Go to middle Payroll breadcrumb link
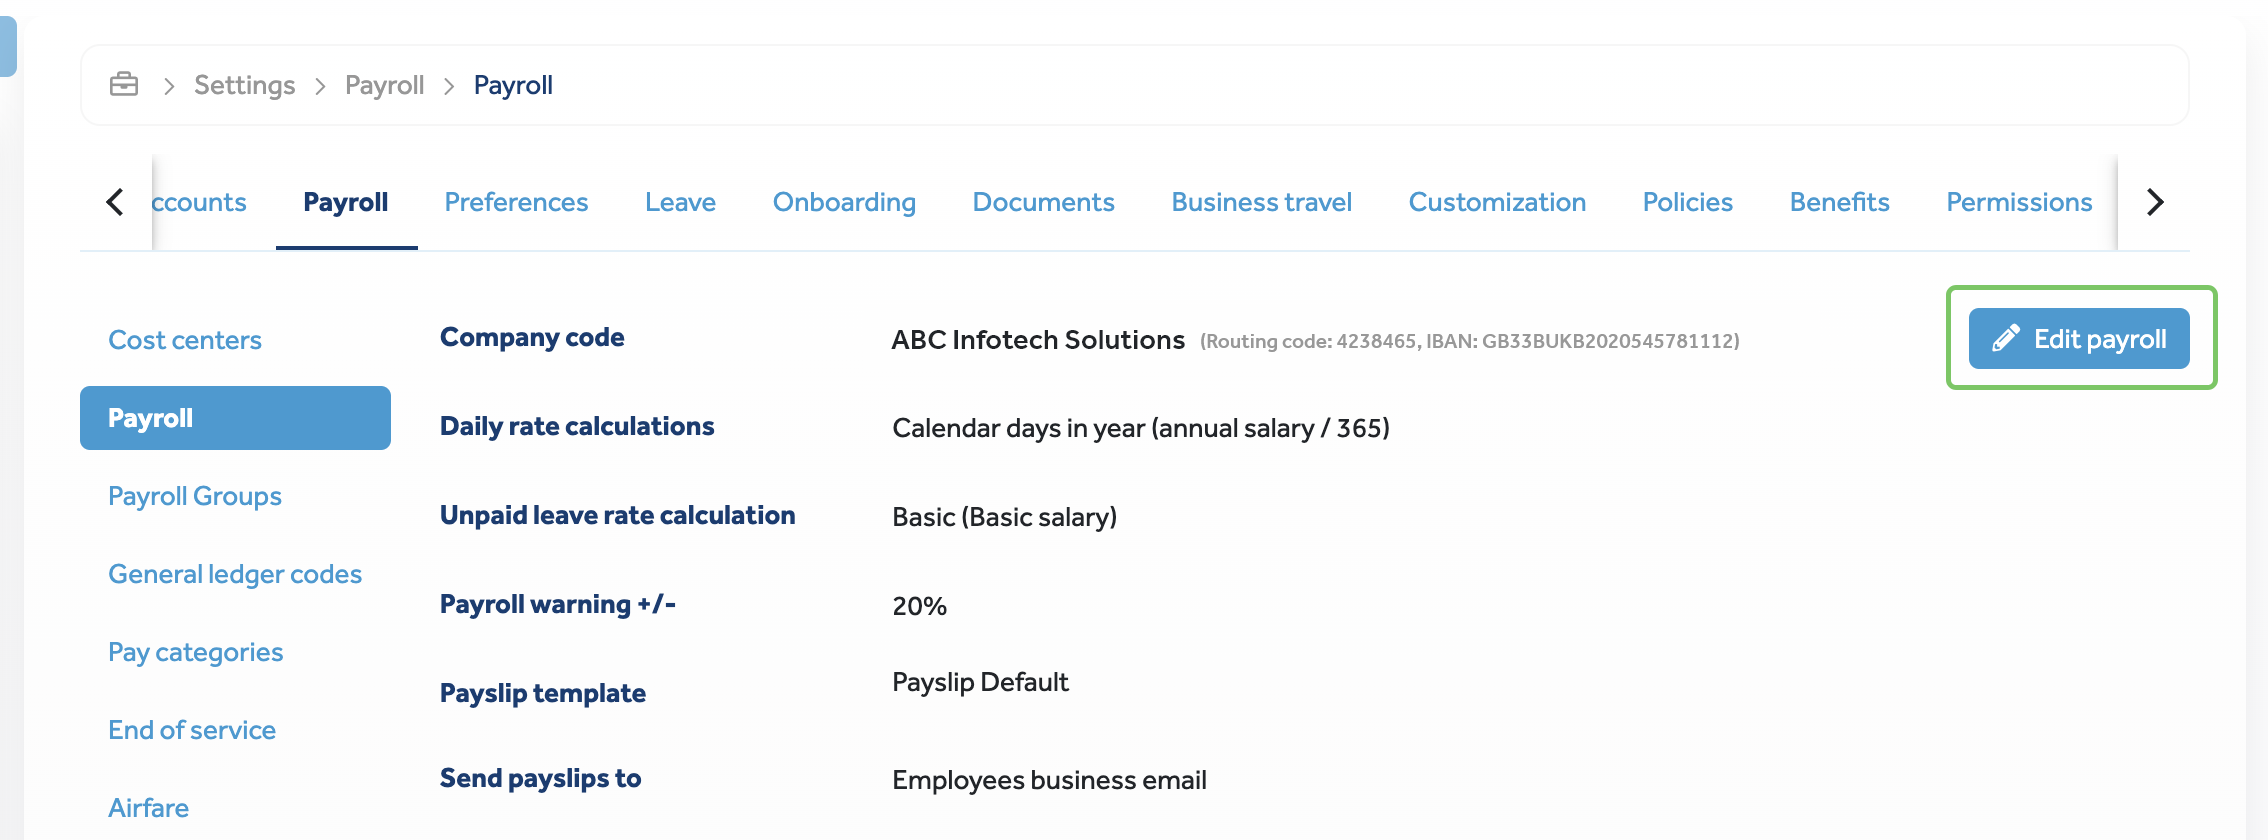Image resolution: width=2268 pixels, height=840 pixels. [x=384, y=85]
